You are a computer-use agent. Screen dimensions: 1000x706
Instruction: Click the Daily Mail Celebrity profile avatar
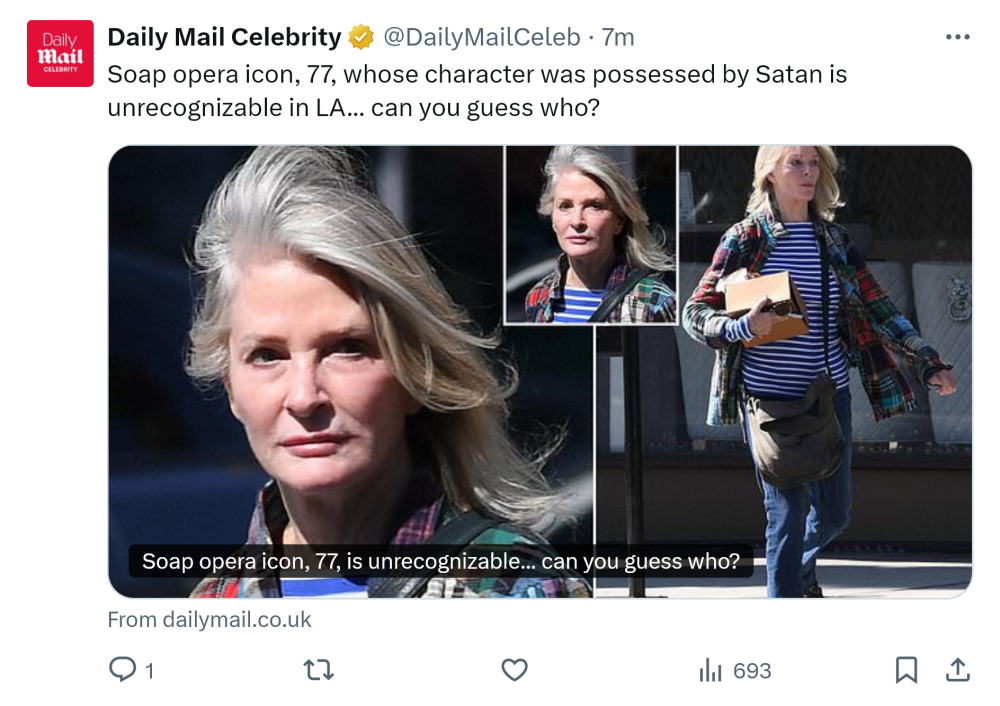pos(60,53)
